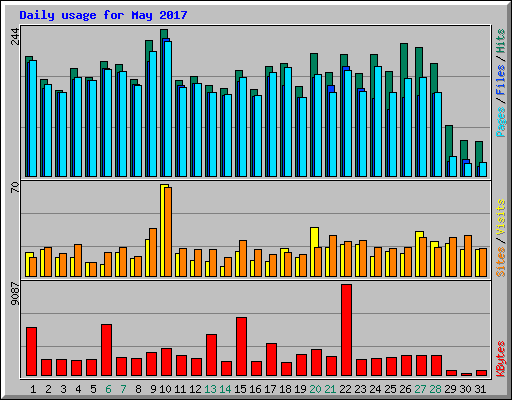Select the green "Hits" legend label
This screenshot has width=512, height=400.
click(500, 41)
